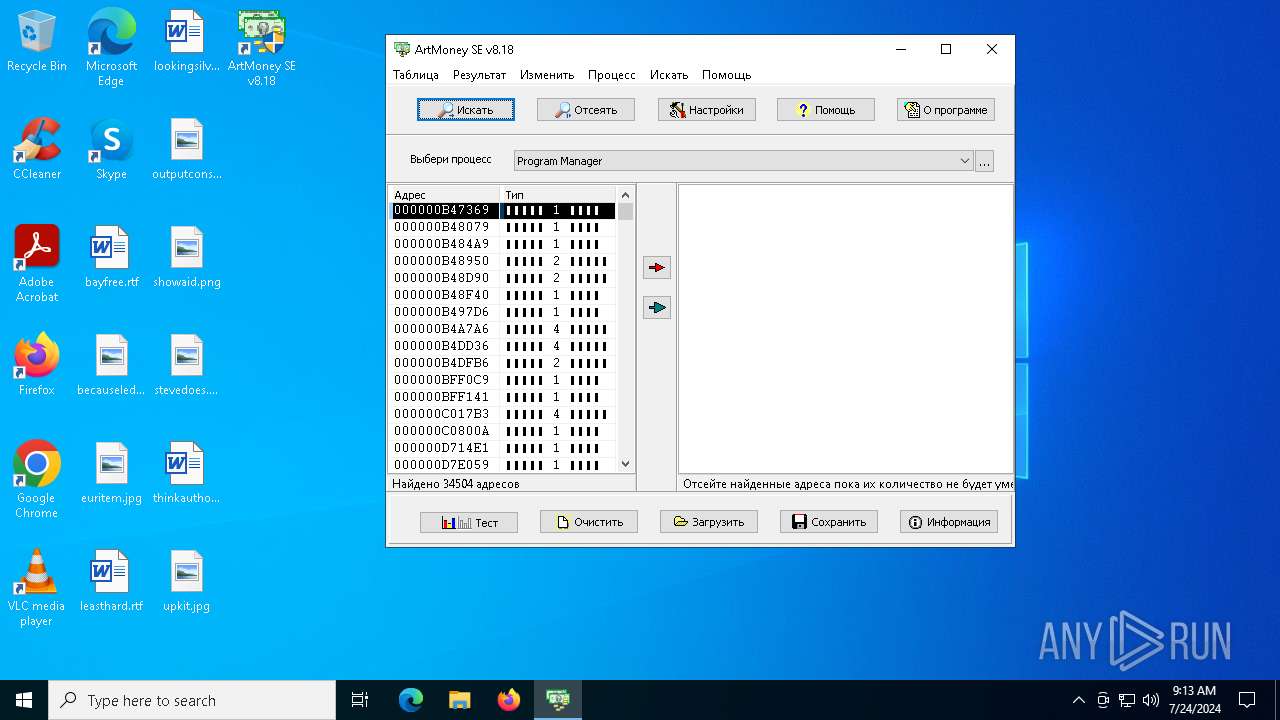Image resolution: width=1280 pixels, height=720 pixels.
Task: Select address row 000000BFF0C9
Action: pyautogui.click(x=502, y=381)
